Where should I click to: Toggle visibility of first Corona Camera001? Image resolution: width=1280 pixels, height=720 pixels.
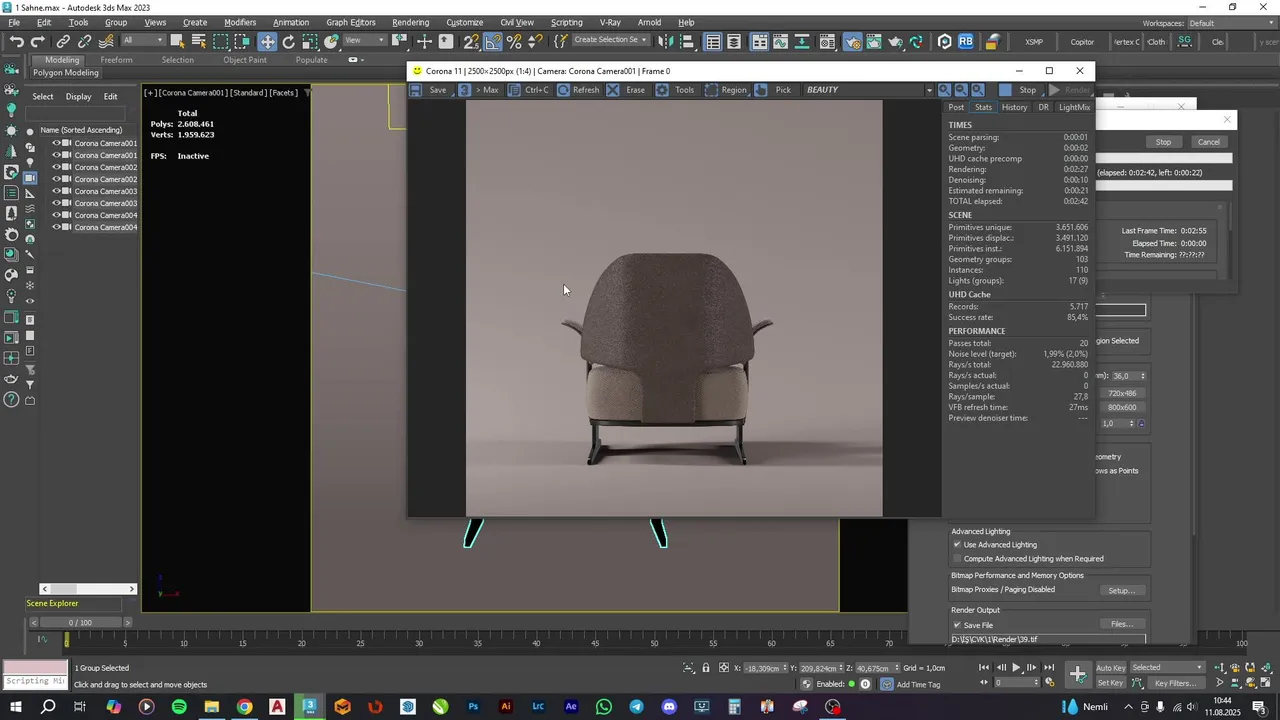(56, 143)
